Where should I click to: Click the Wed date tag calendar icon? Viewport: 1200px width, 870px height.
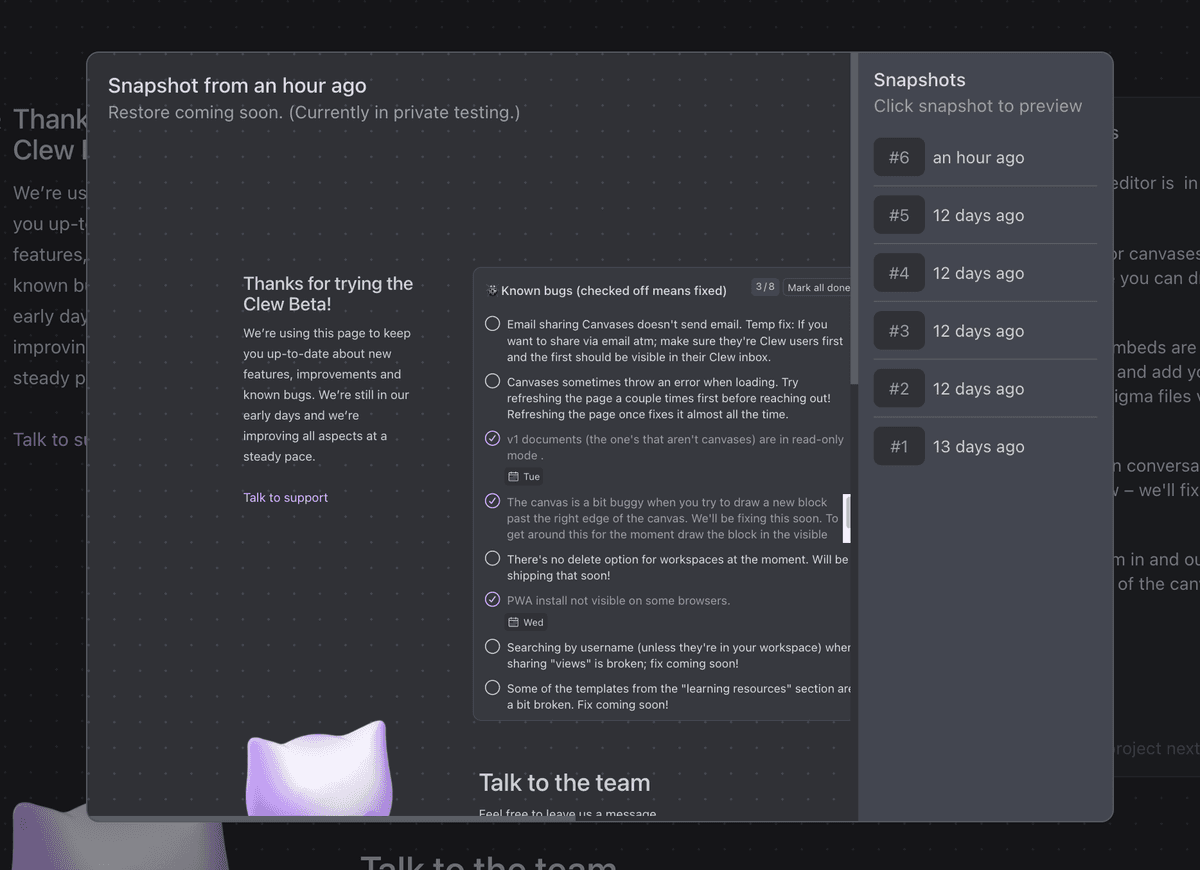click(x=514, y=622)
